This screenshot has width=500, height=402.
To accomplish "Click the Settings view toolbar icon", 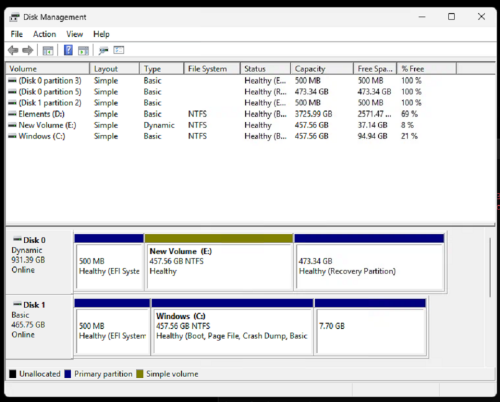I will point(119,50).
